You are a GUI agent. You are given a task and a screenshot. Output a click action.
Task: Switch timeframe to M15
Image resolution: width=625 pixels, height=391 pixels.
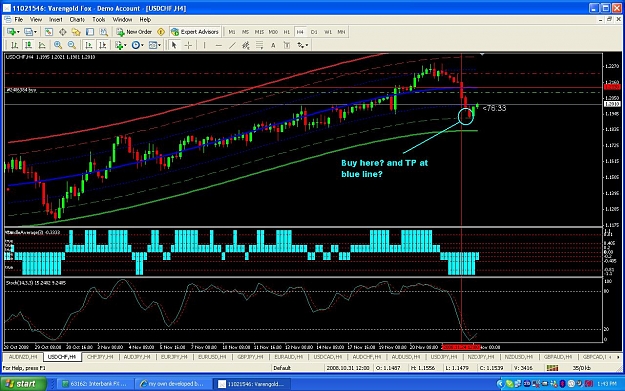pyautogui.click(x=259, y=32)
